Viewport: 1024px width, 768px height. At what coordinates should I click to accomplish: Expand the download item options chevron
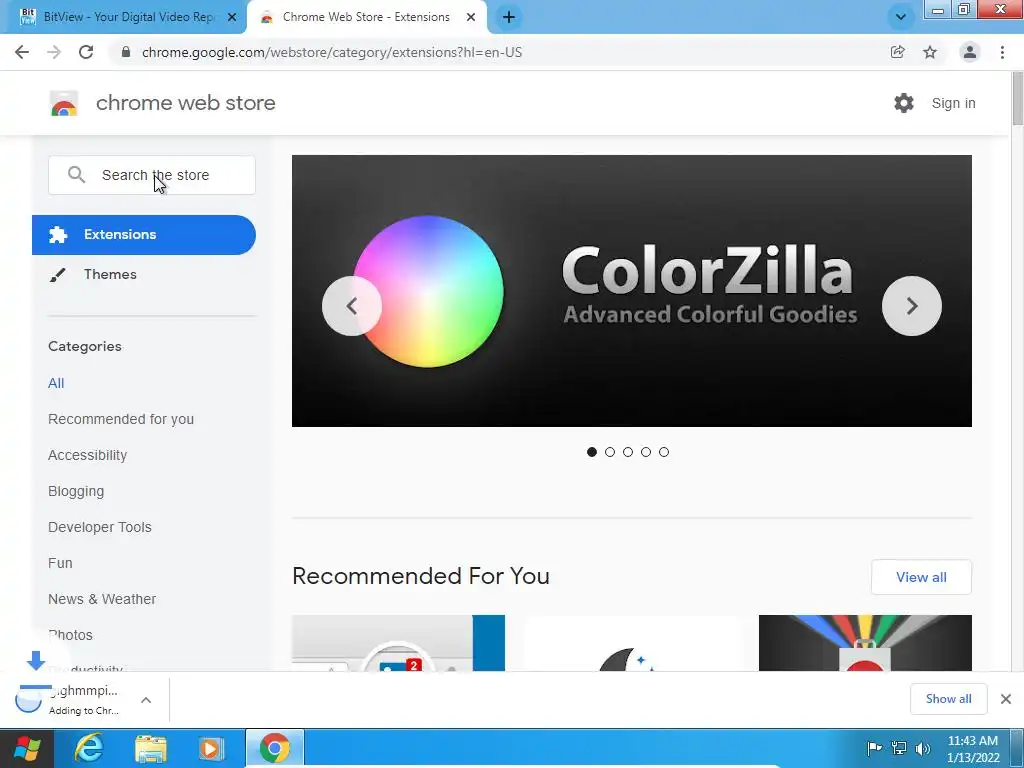[146, 700]
